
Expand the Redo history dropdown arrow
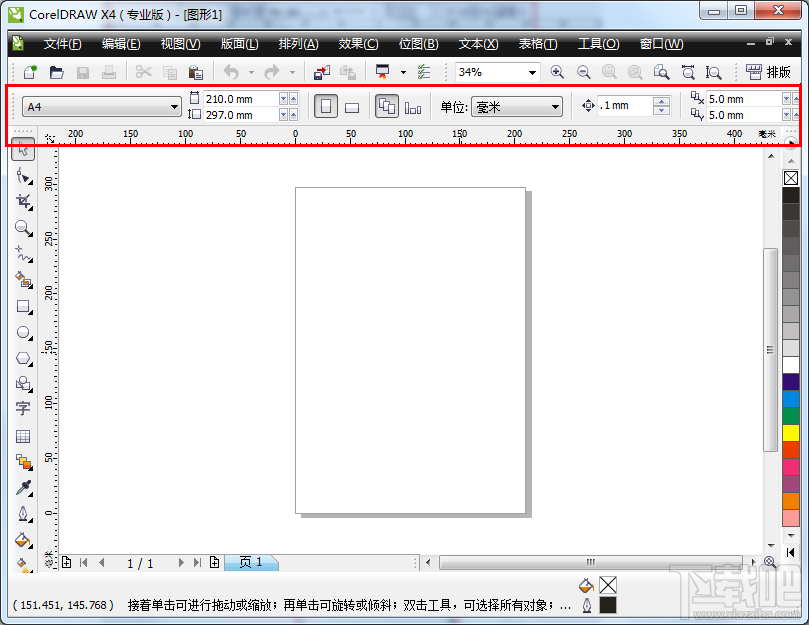point(292,72)
